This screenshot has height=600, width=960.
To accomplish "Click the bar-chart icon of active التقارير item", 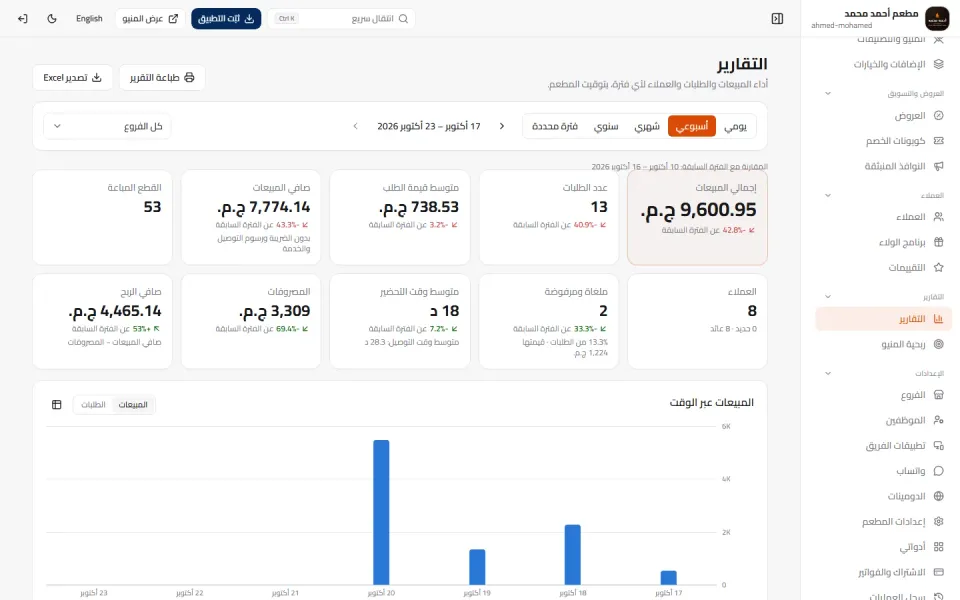I will (x=939, y=319).
